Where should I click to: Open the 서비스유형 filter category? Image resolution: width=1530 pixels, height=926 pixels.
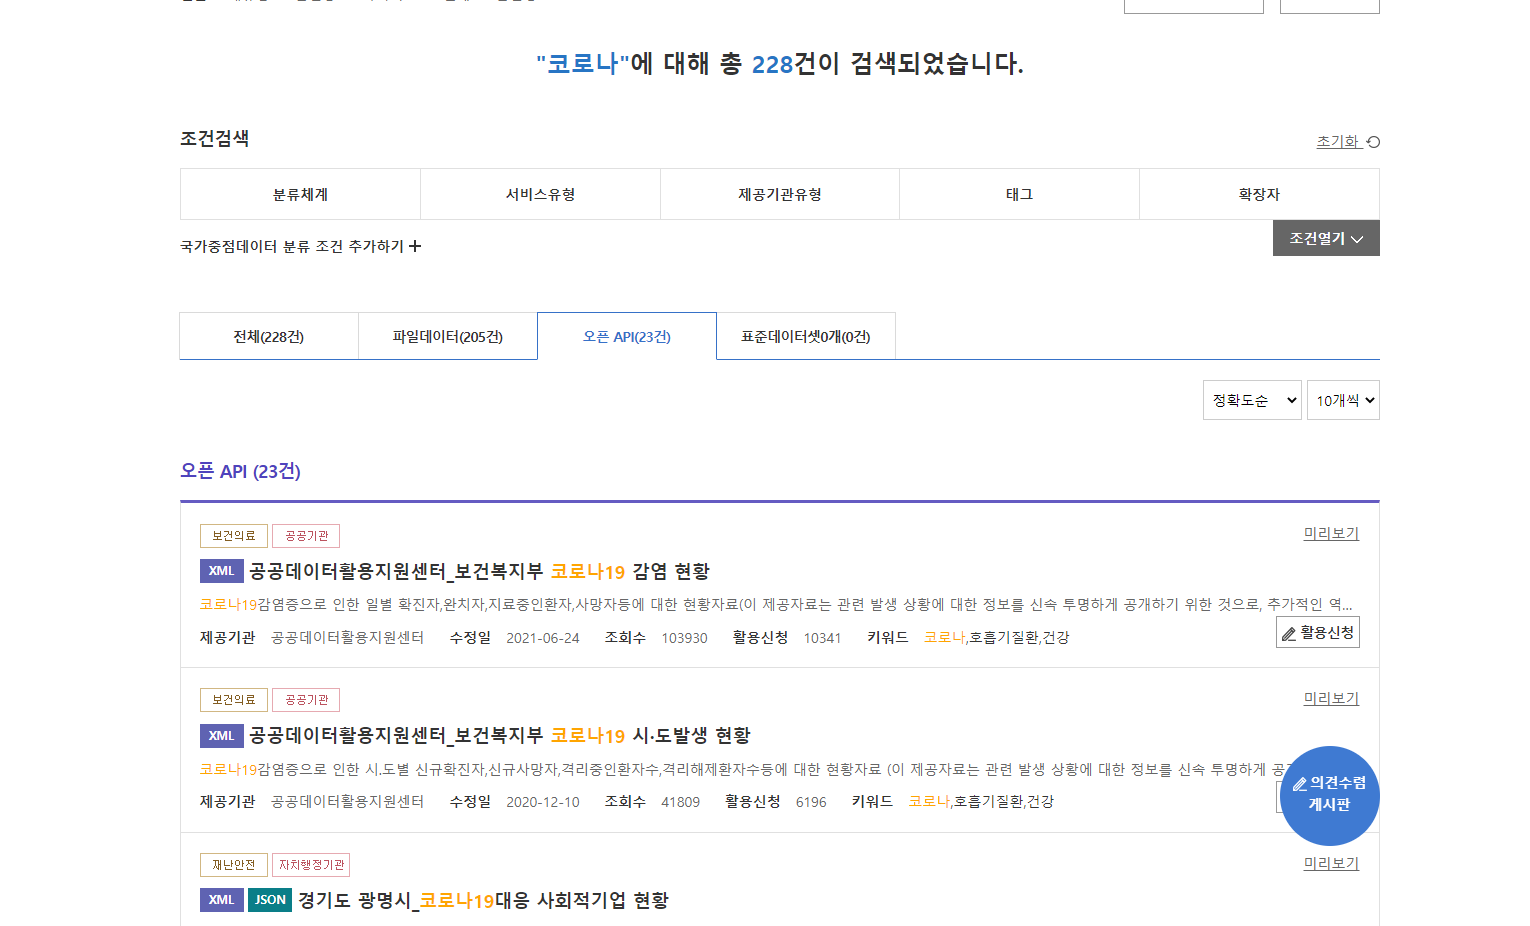(x=540, y=194)
